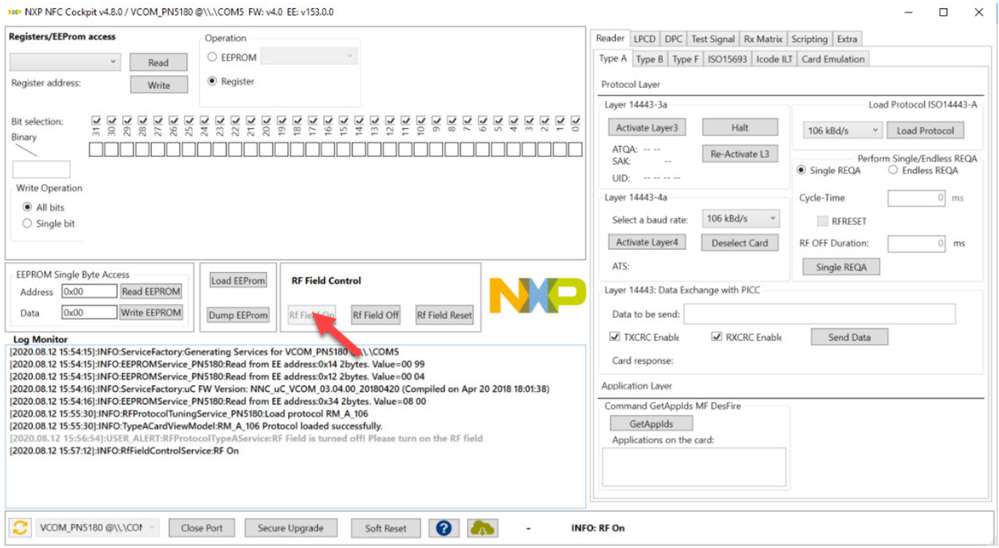Click Write EEPROM button

click(x=151, y=312)
